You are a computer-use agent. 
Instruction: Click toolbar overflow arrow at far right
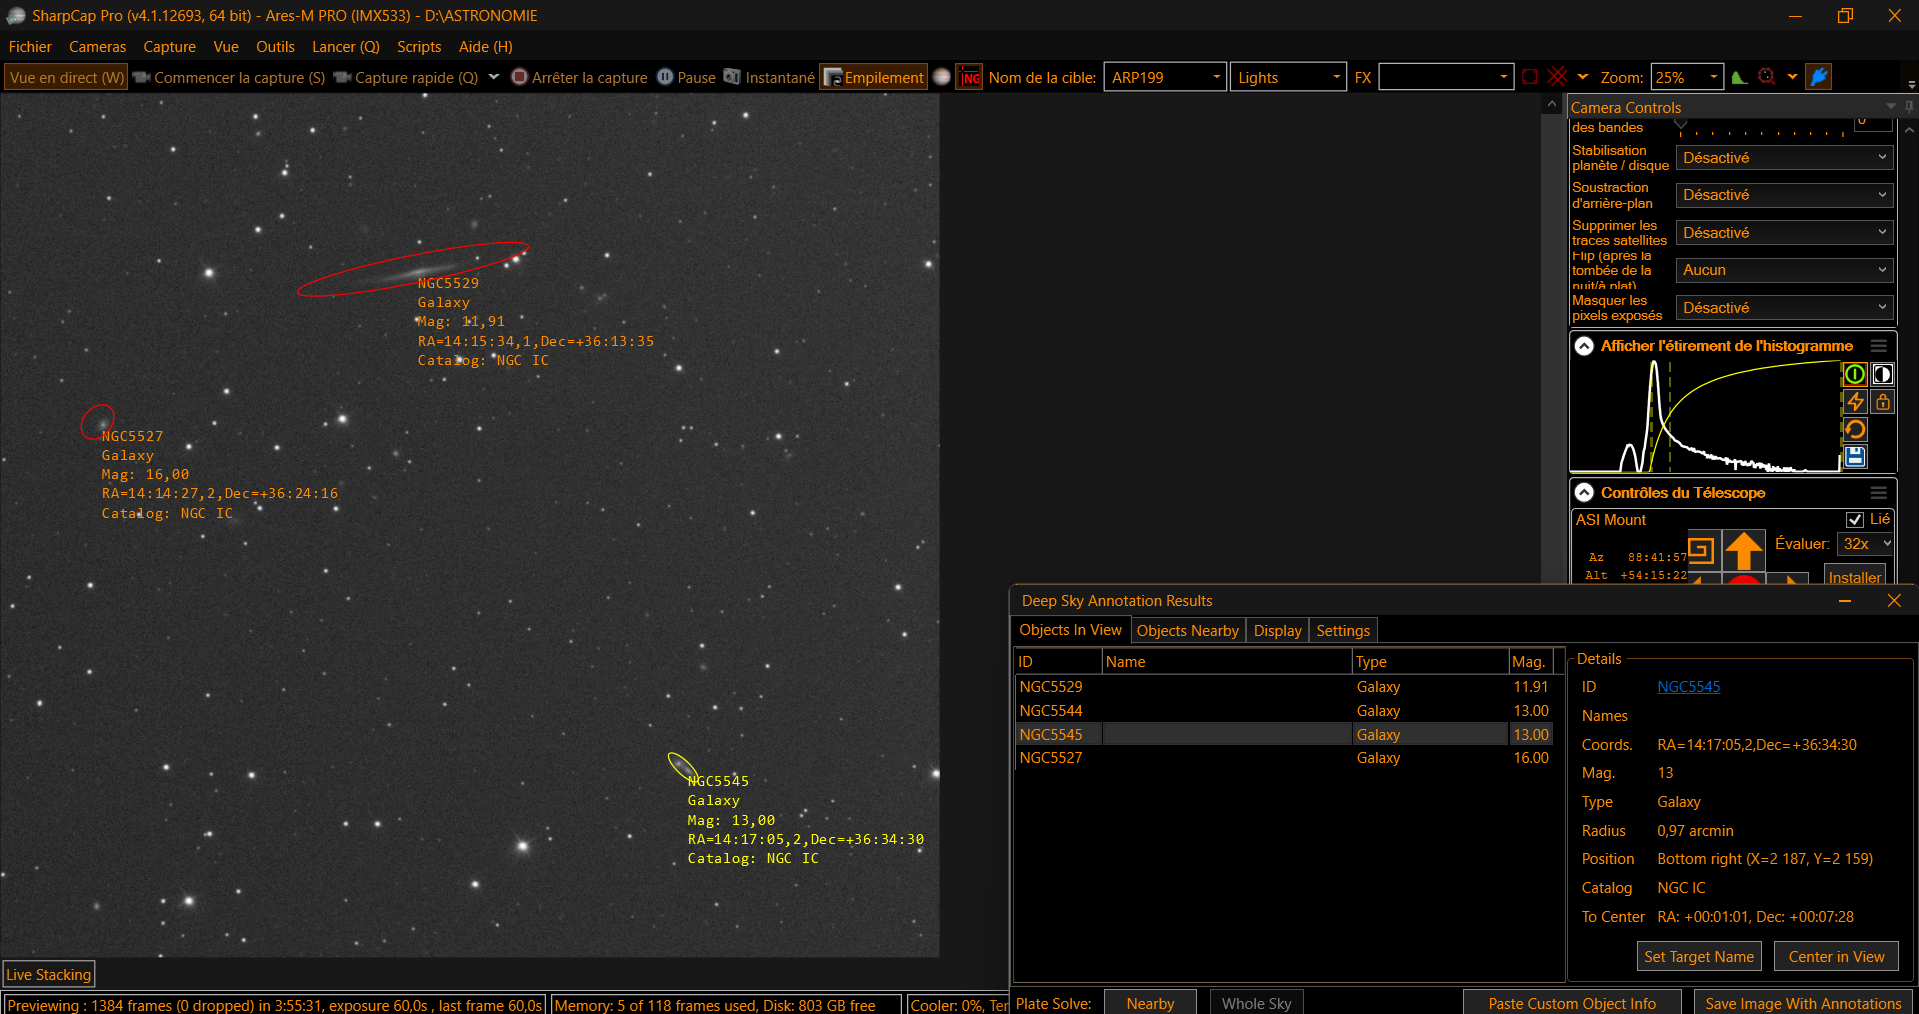pos(1911,84)
